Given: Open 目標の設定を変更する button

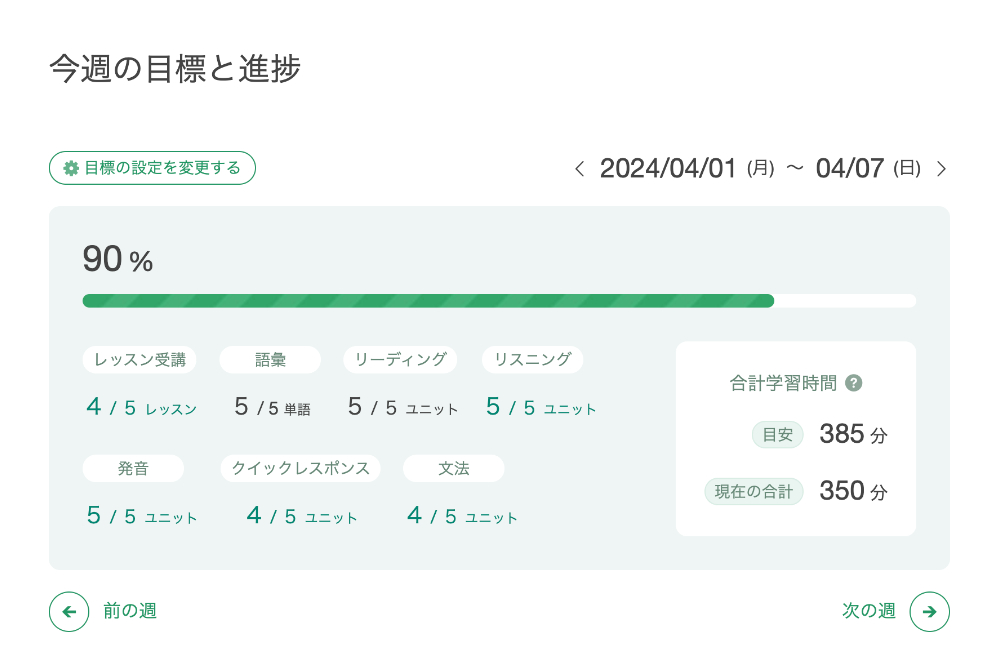Looking at the screenshot, I should [152, 168].
